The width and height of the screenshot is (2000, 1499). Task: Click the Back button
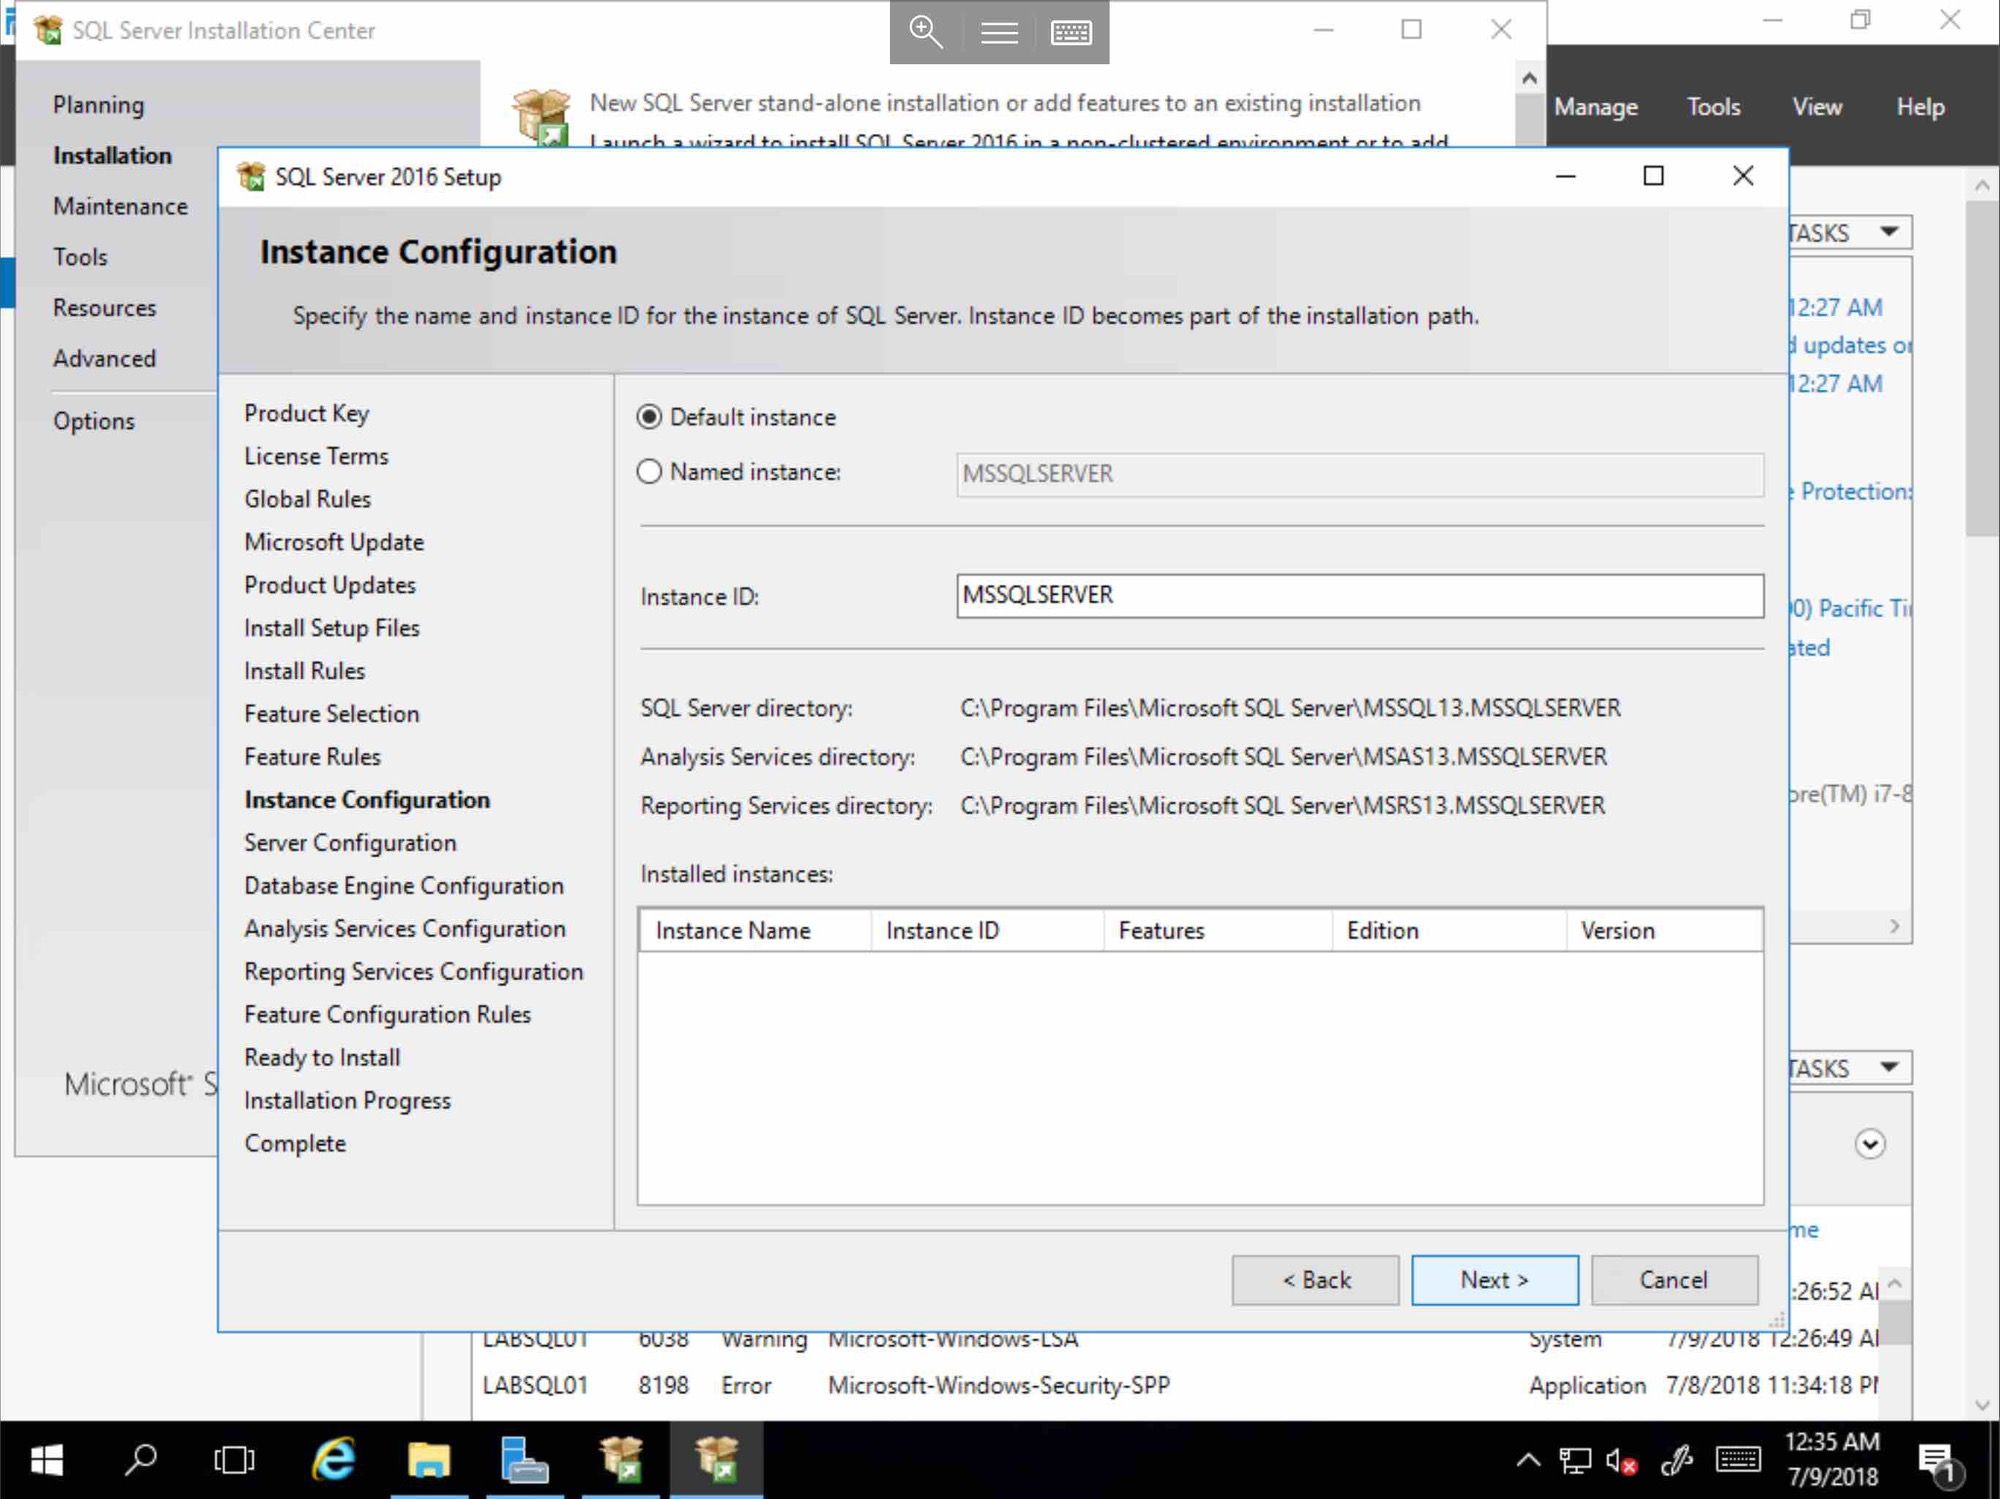point(1316,1280)
